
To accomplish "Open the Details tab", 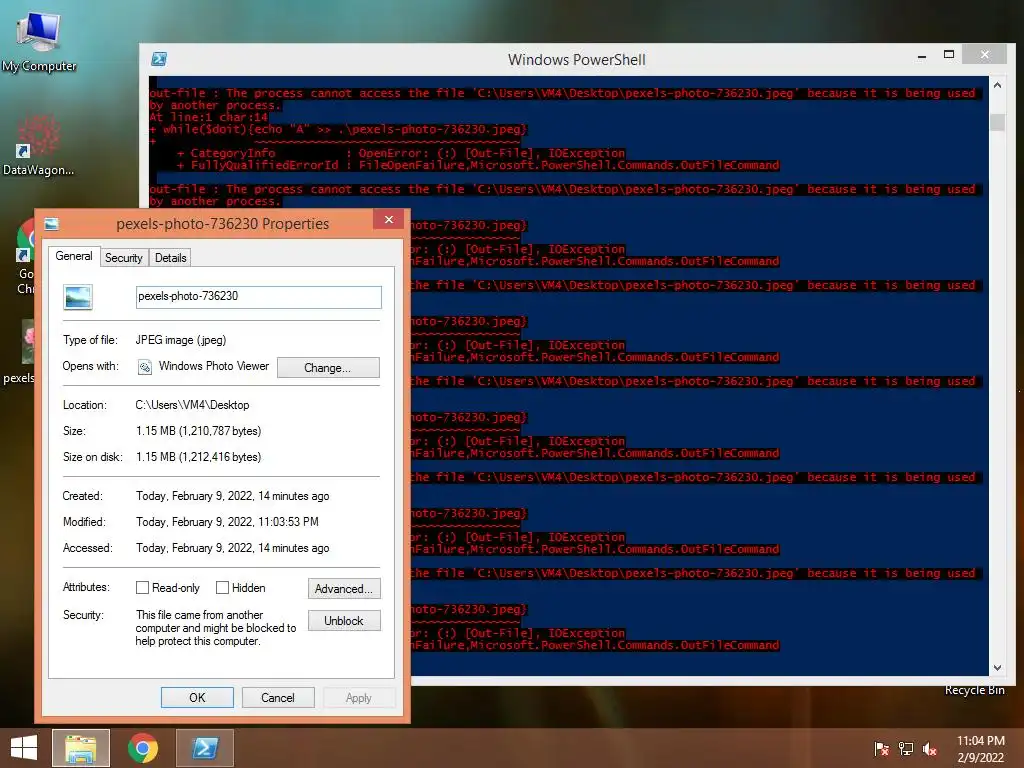I will pyautogui.click(x=170, y=258).
